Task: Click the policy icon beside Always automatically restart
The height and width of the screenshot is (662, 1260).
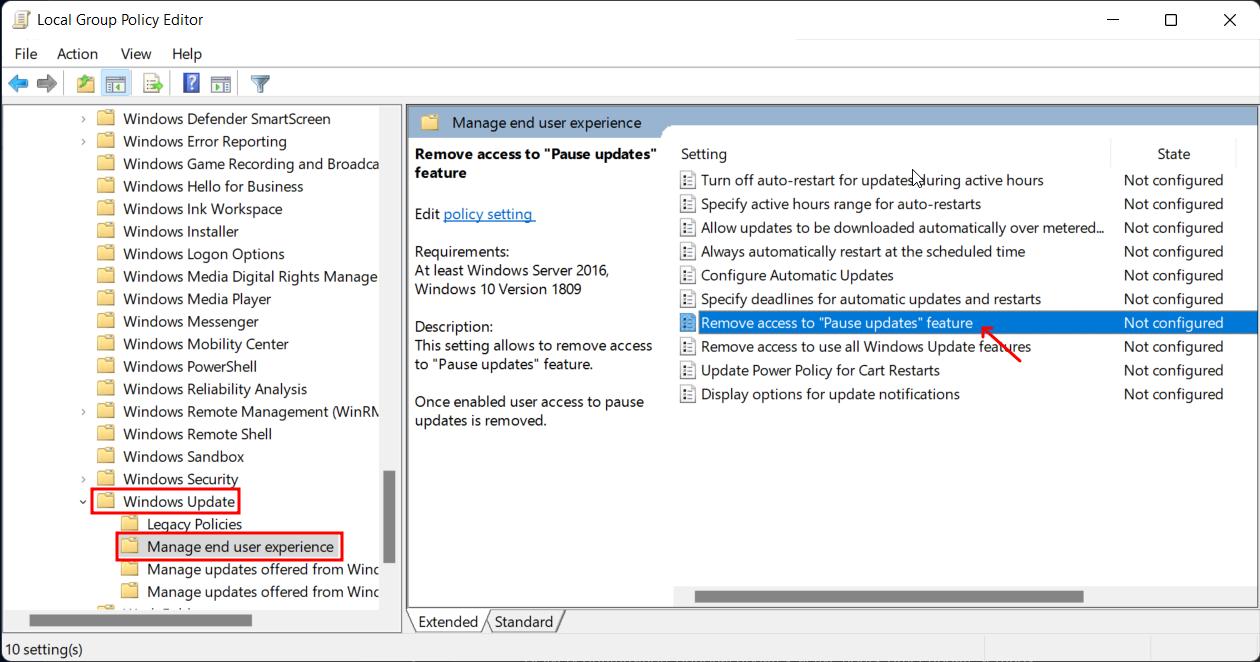Action: click(688, 251)
